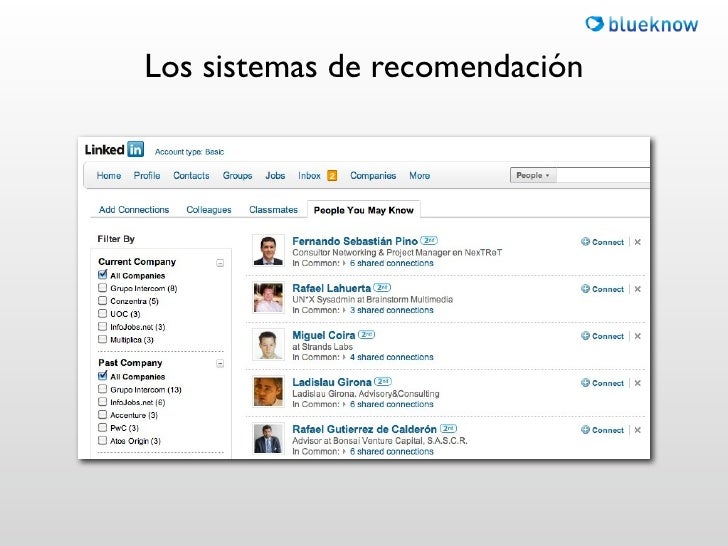The width and height of the screenshot is (728, 546).
Task: Uncheck All Companies under Current Company
Action: coord(103,274)
